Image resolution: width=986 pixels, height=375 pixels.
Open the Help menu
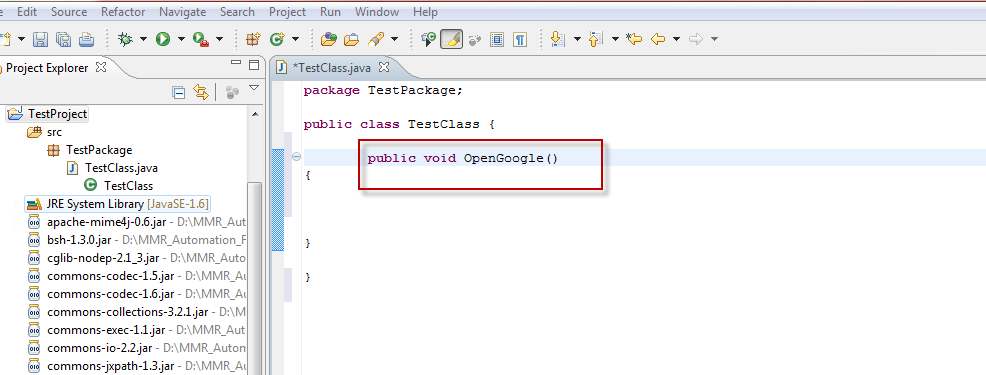(425, 12)
